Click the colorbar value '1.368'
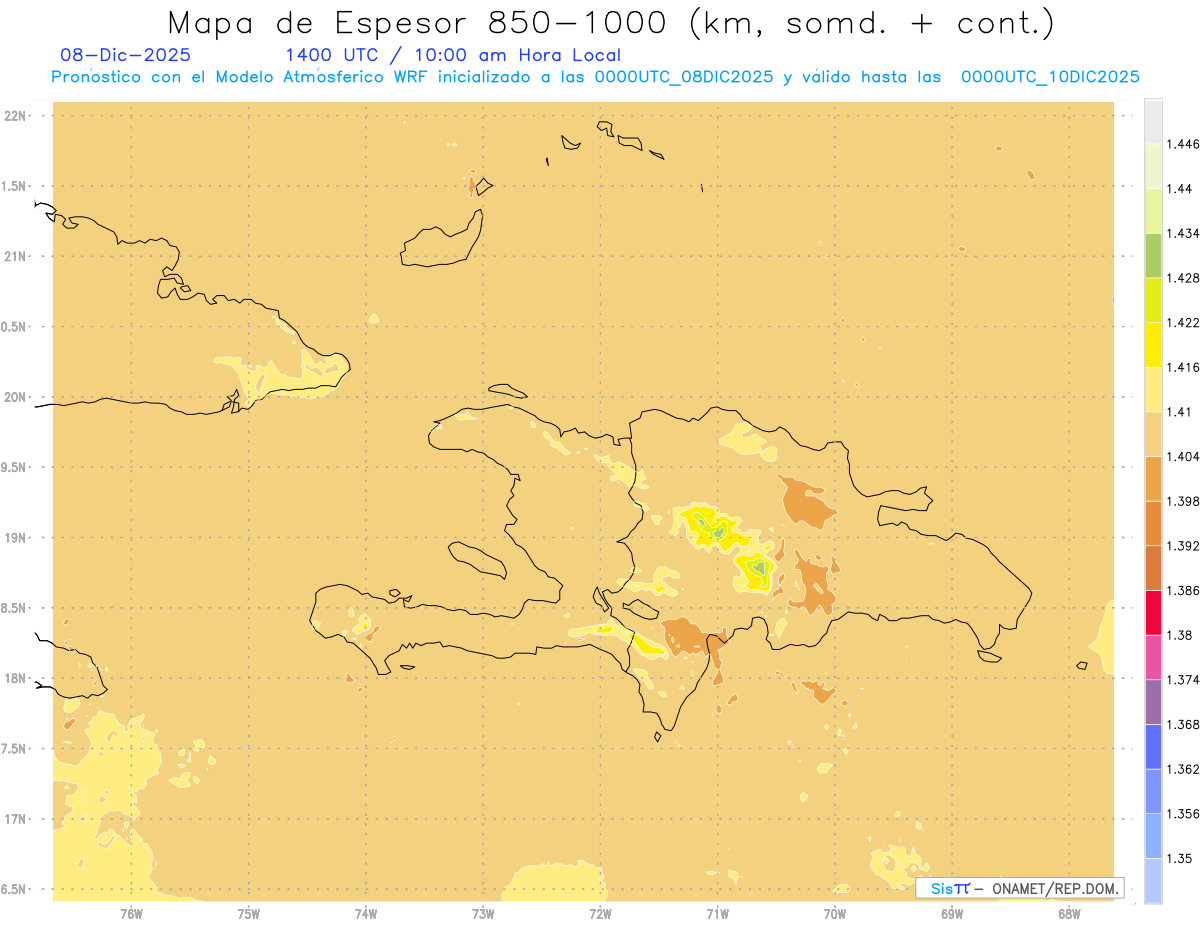 click(x=1183, y=724)
